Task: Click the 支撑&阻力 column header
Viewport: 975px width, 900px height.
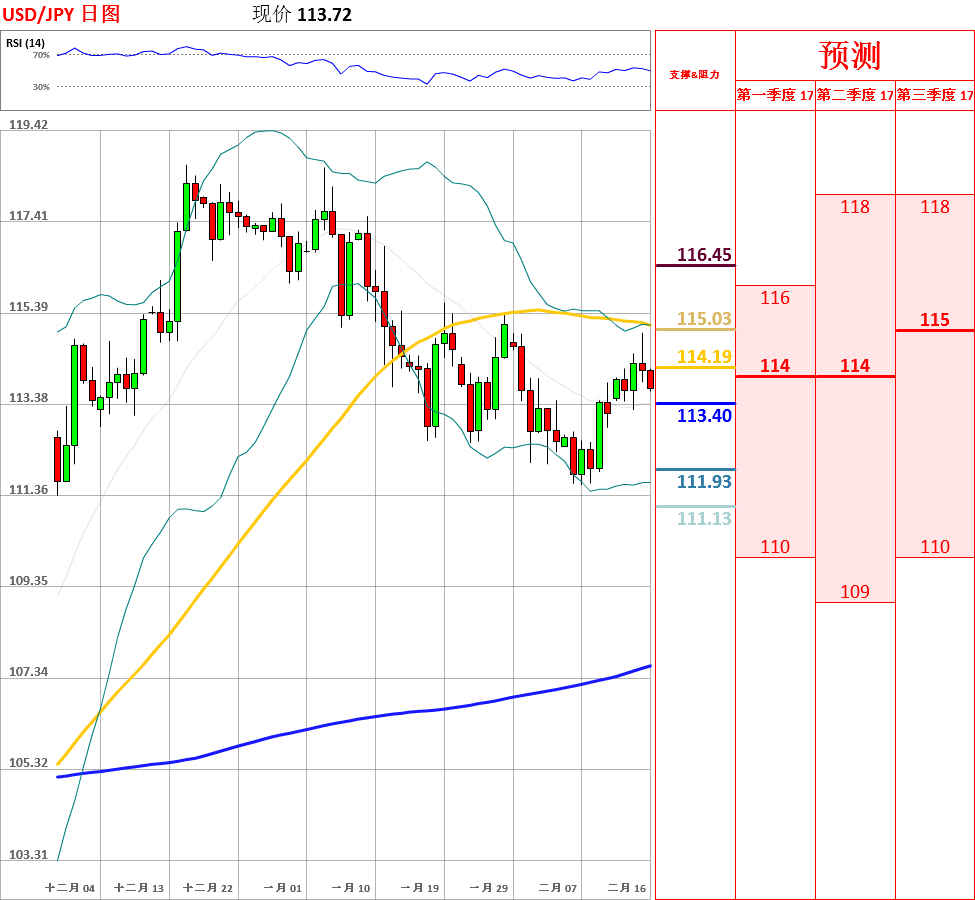Action: pos(695,75)
